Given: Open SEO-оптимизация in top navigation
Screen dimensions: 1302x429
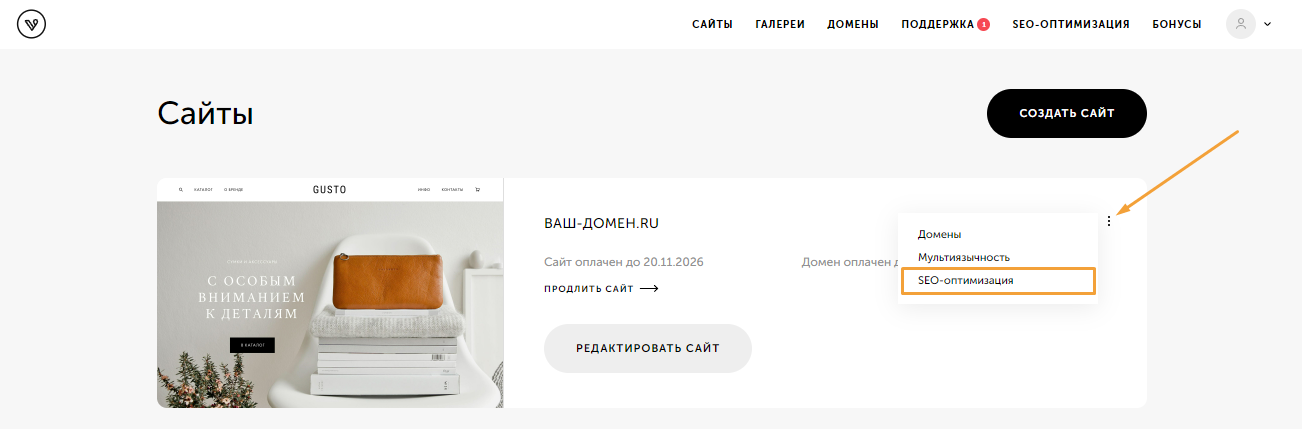Looking at the screenshot, I should point(1071,24).
